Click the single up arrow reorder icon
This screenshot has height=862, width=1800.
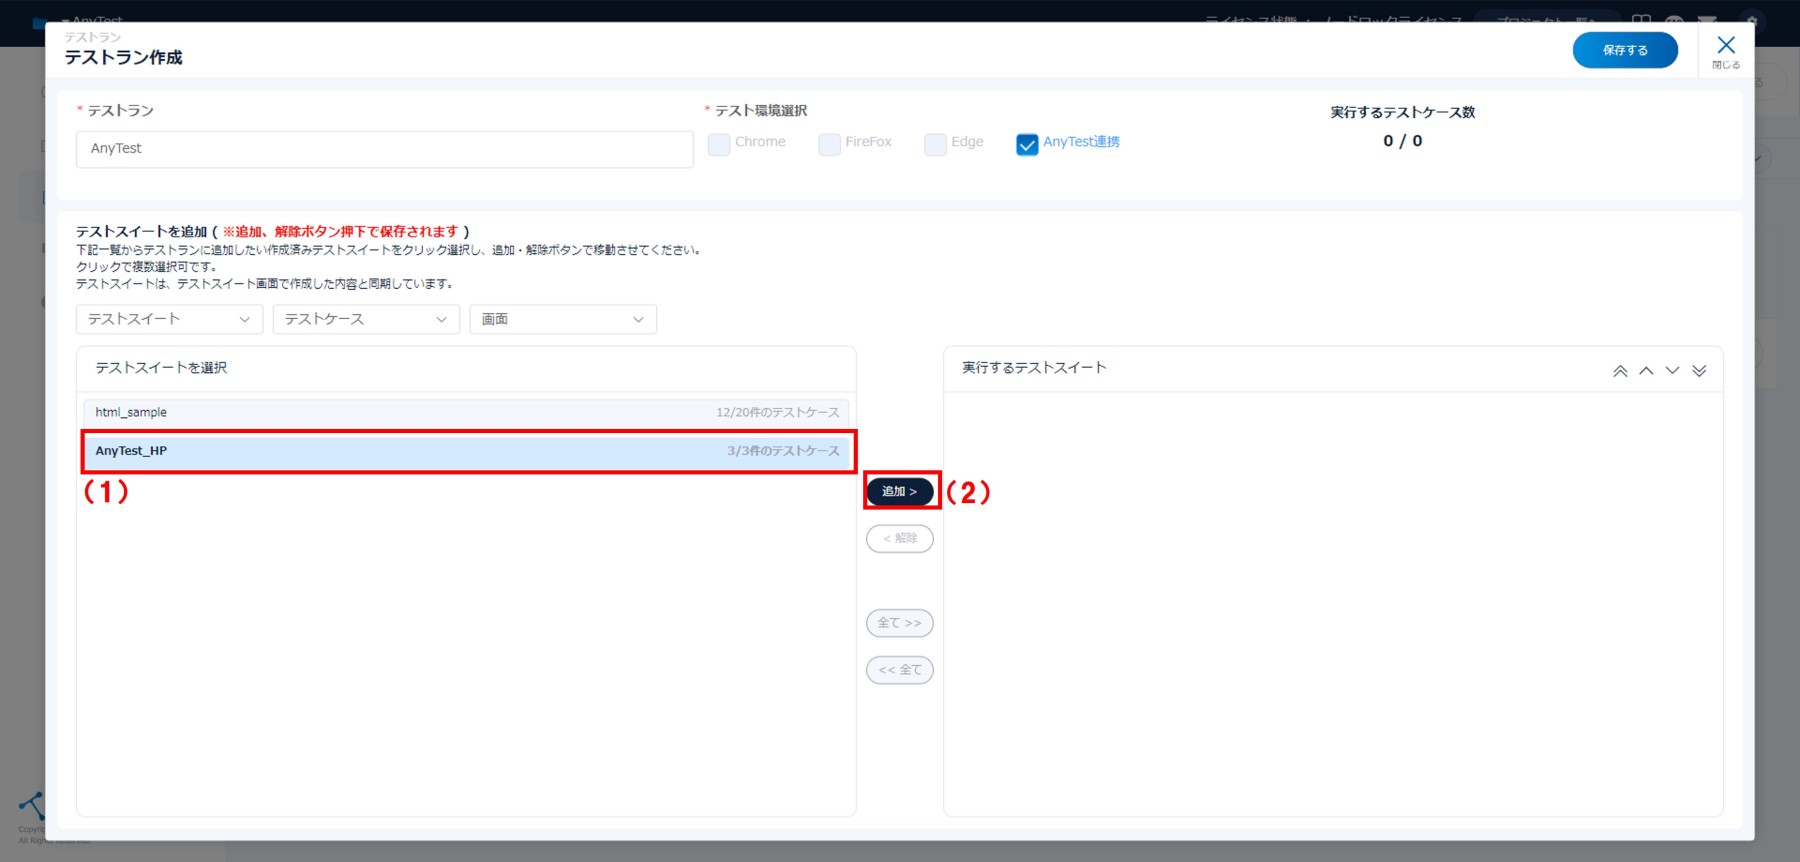tap(1646, 371)
